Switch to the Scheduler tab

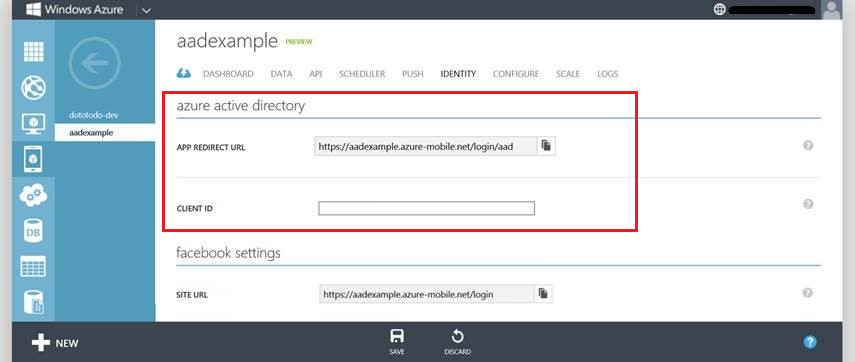tap(362, 74)
